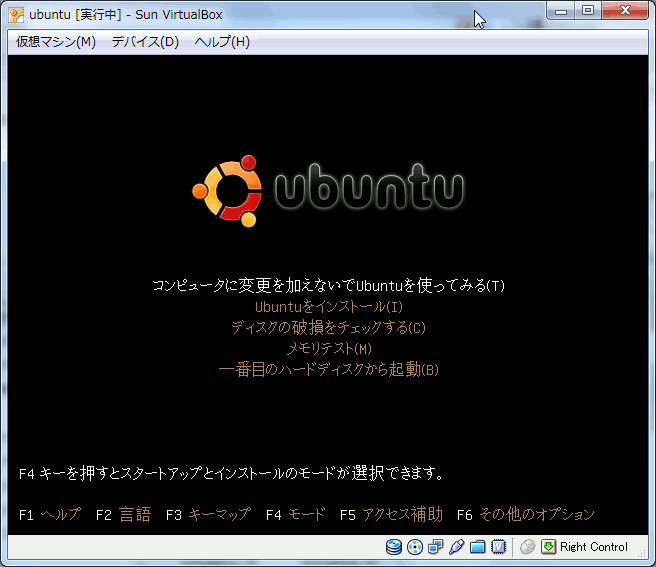Open the デバイス(D) menu
Viewport: 656px width, 567px height.
[x=145, y=42]
